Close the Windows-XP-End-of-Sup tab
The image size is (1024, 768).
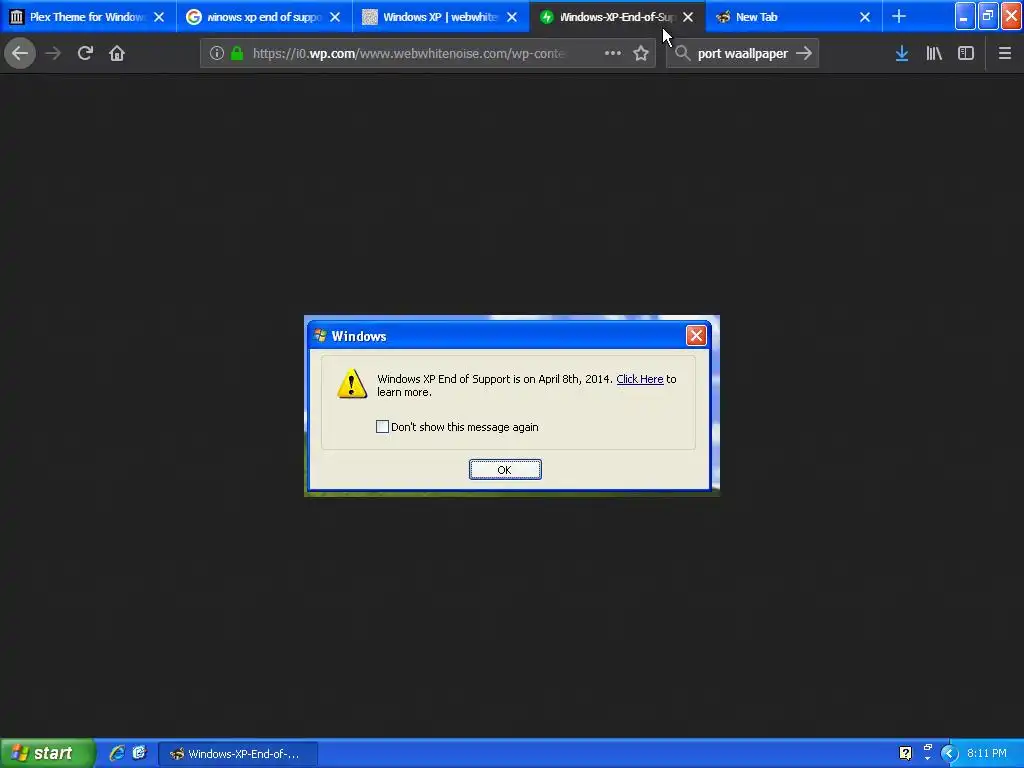pyautogui.click(x=688, y=17)
